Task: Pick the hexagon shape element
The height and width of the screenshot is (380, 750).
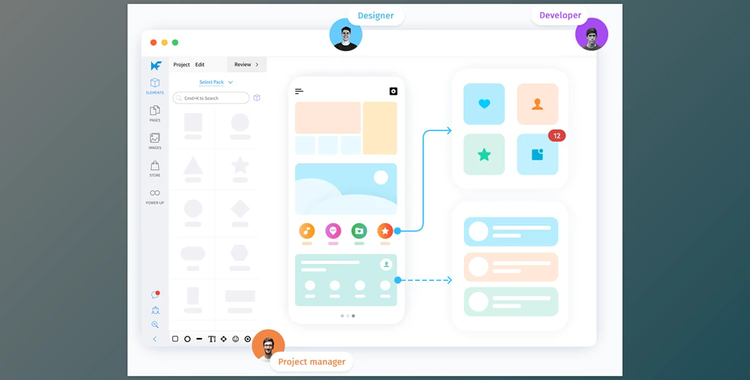Action: pos(240,253)
